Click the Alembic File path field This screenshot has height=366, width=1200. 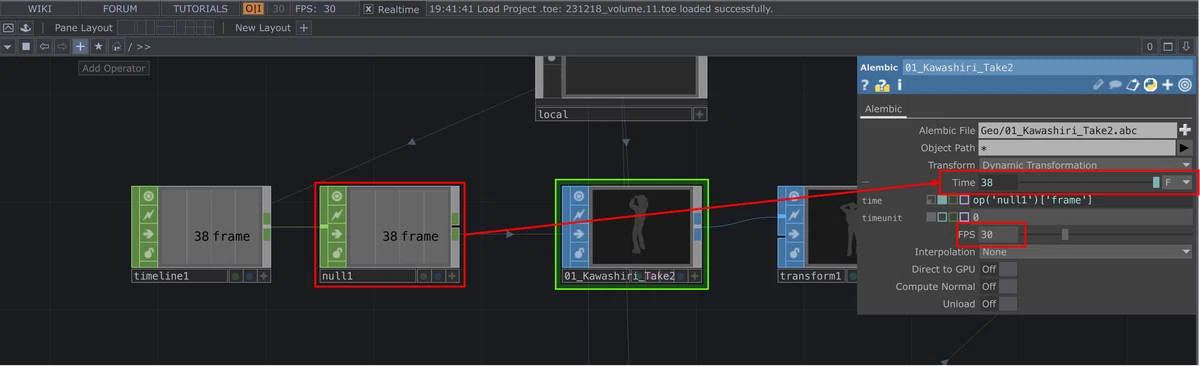point(1077,130)
